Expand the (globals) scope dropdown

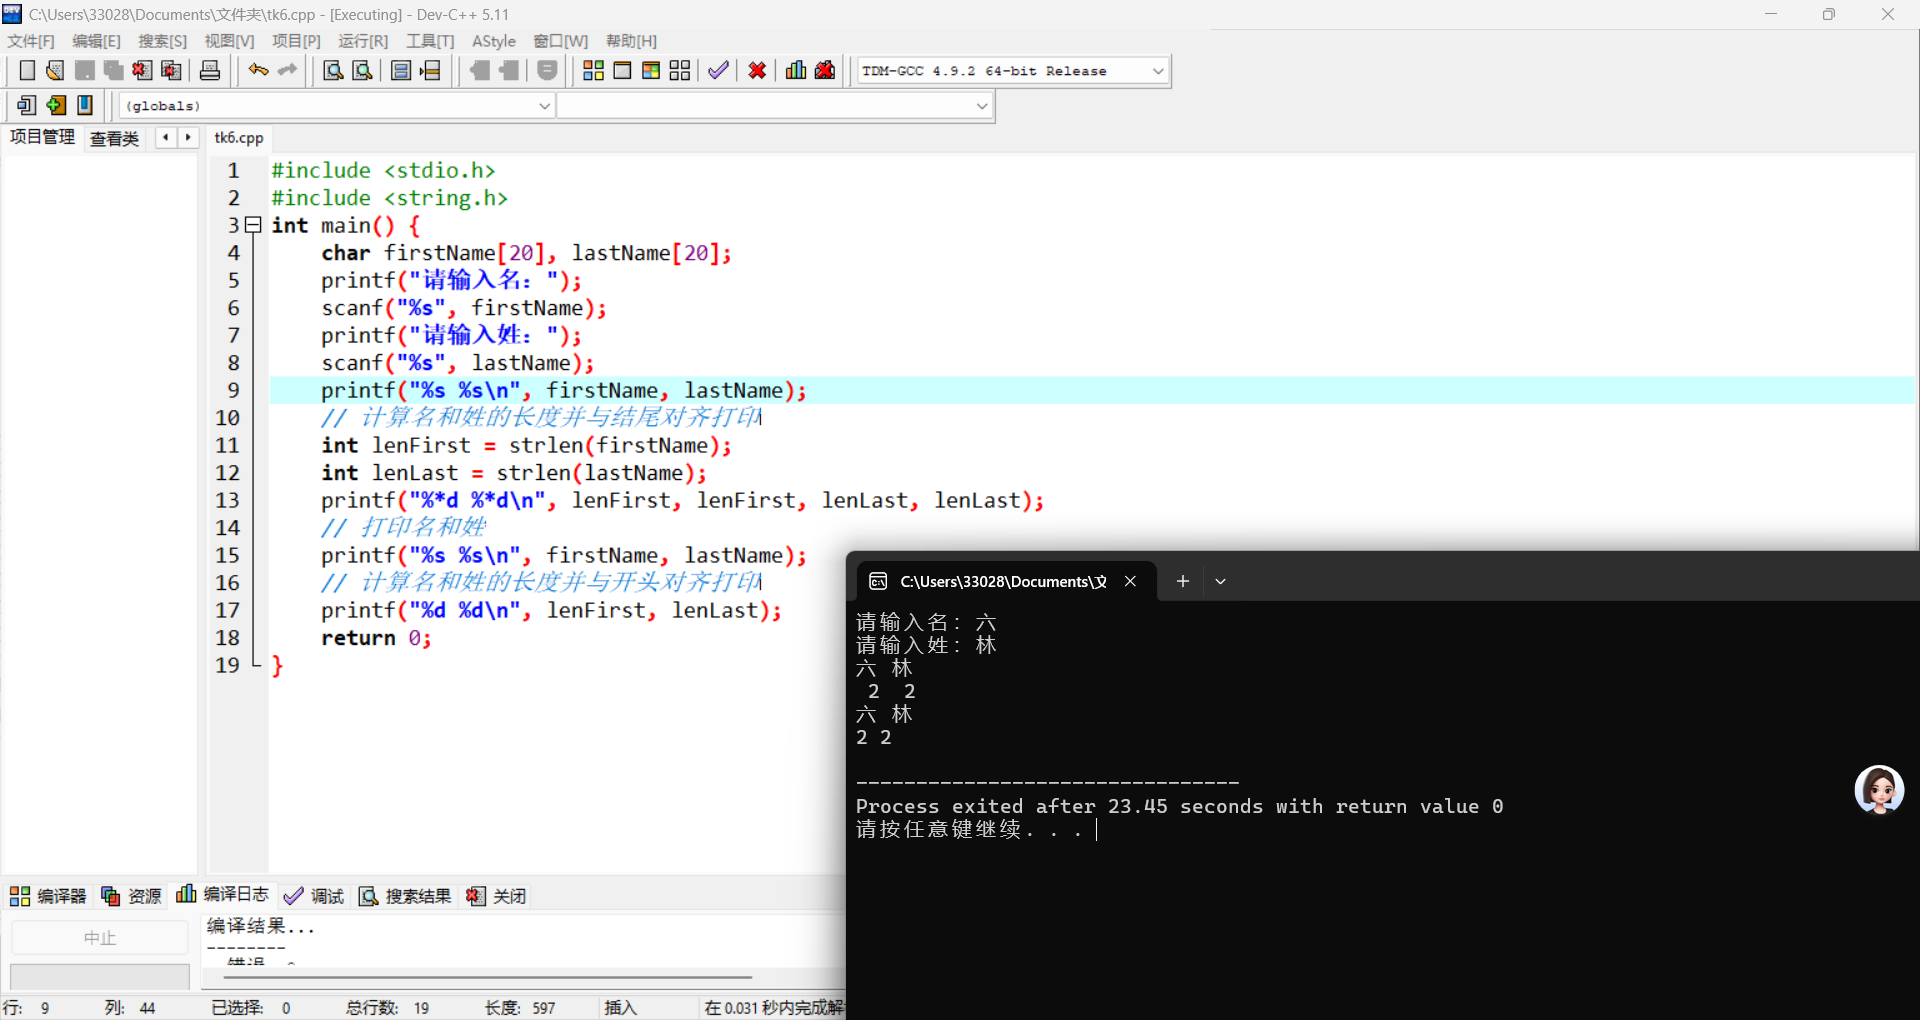tap(545, 106)
